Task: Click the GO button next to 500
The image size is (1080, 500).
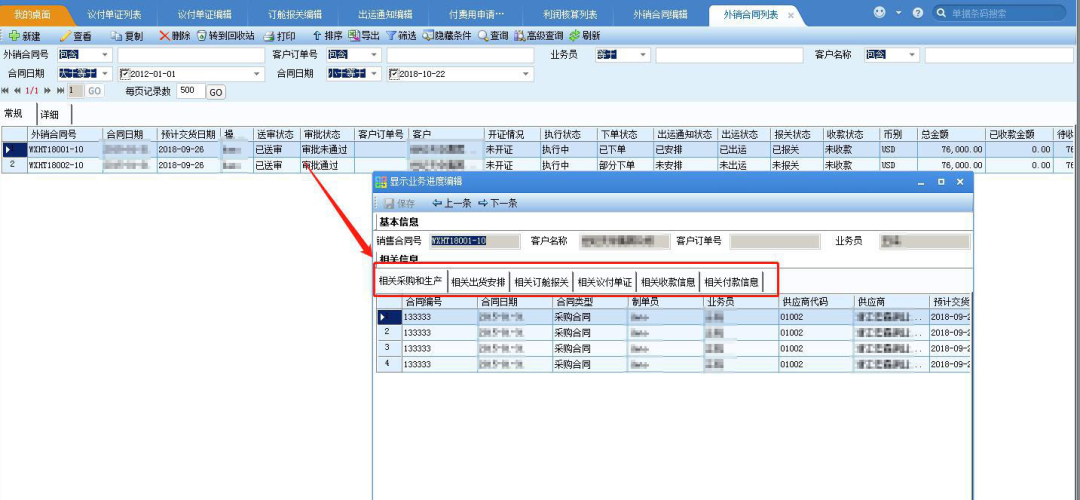Action: 215,92
